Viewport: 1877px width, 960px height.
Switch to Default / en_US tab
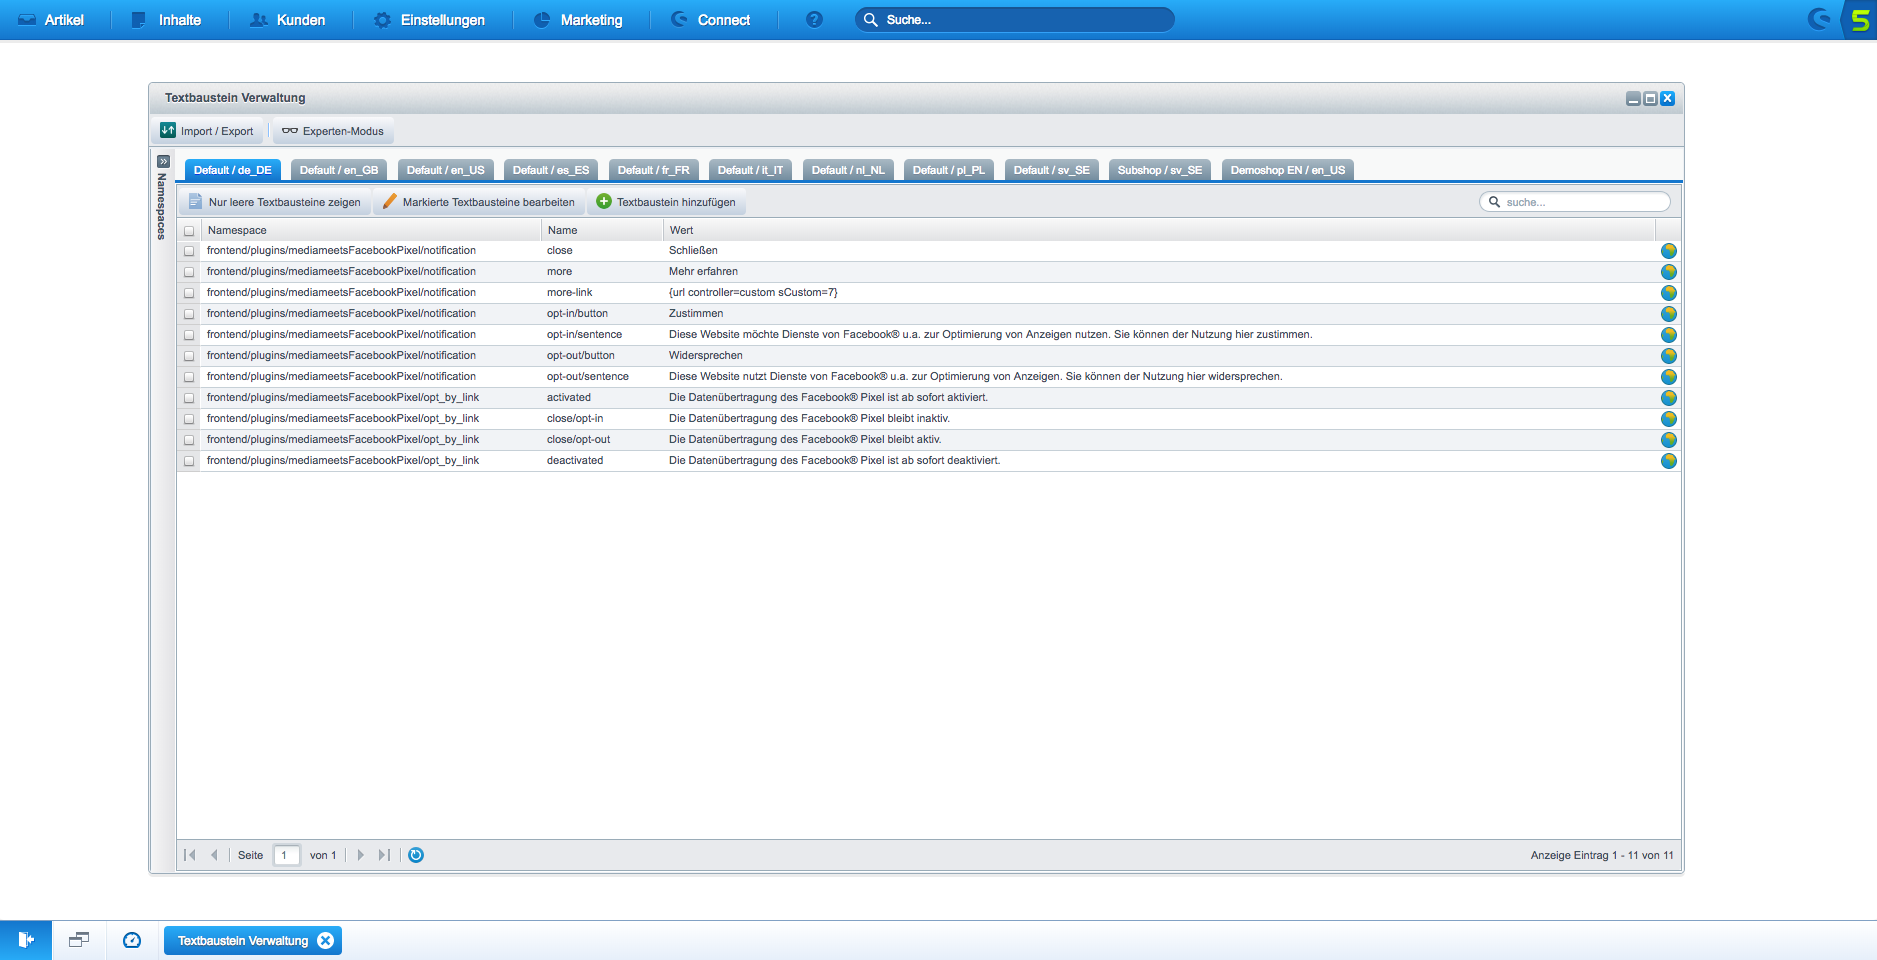coord(445,170)
